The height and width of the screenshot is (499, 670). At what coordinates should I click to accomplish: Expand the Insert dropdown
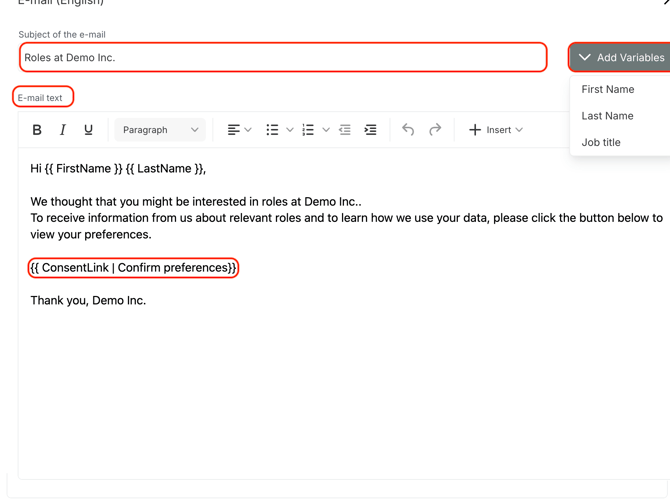click(x=496, y=130)
